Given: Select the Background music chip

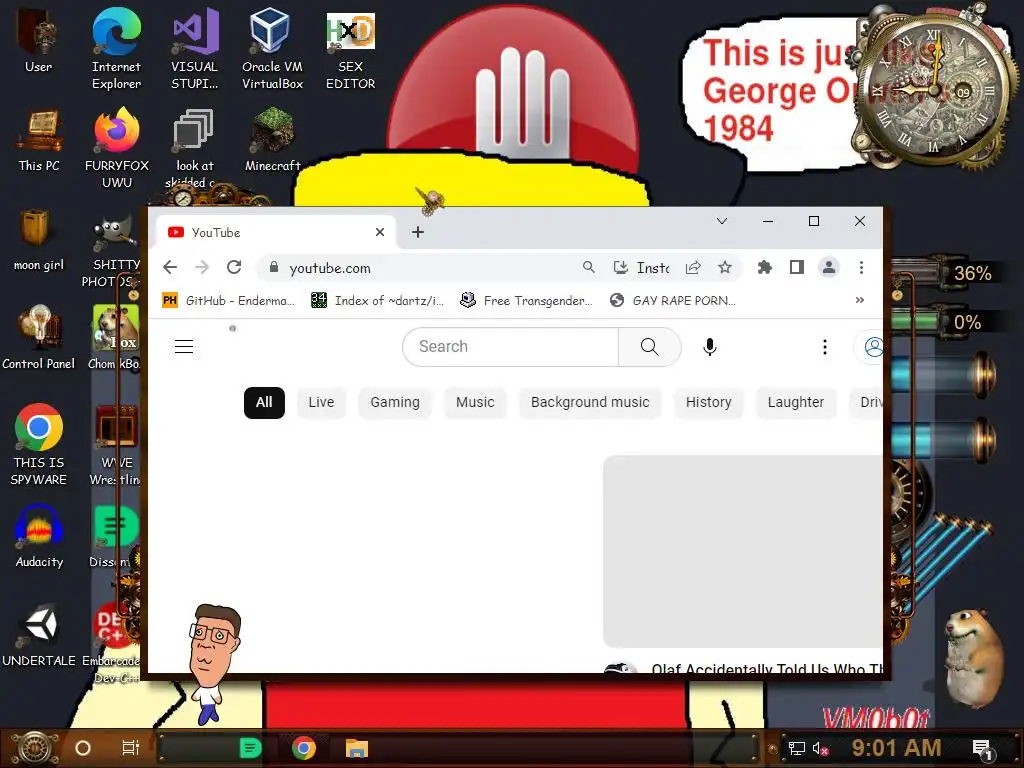Looking at the screenshot, I should coord(590,402).
